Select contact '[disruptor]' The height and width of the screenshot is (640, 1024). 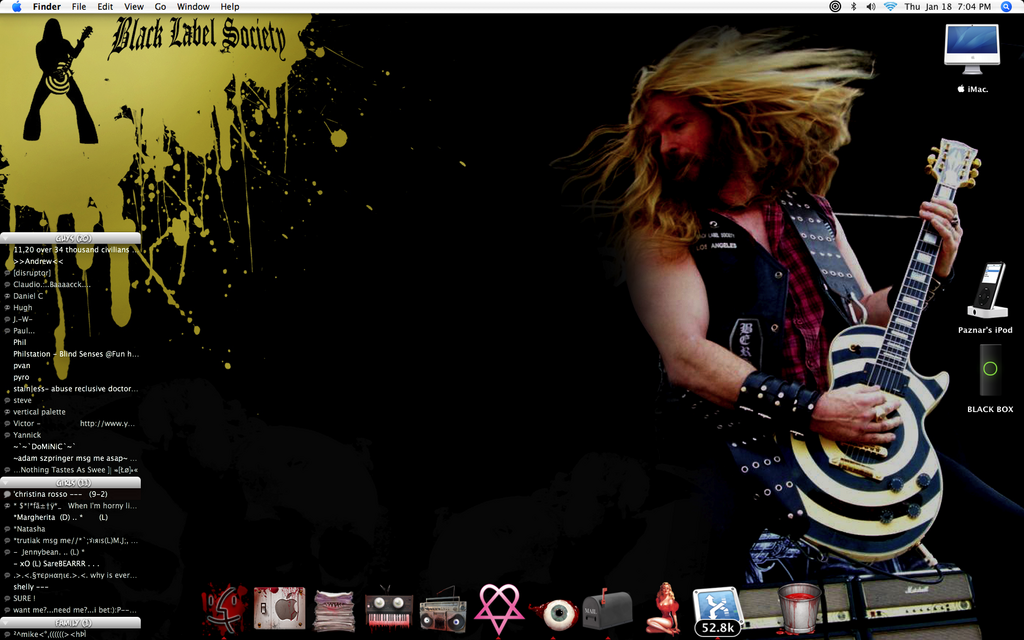tap(71, 273)
